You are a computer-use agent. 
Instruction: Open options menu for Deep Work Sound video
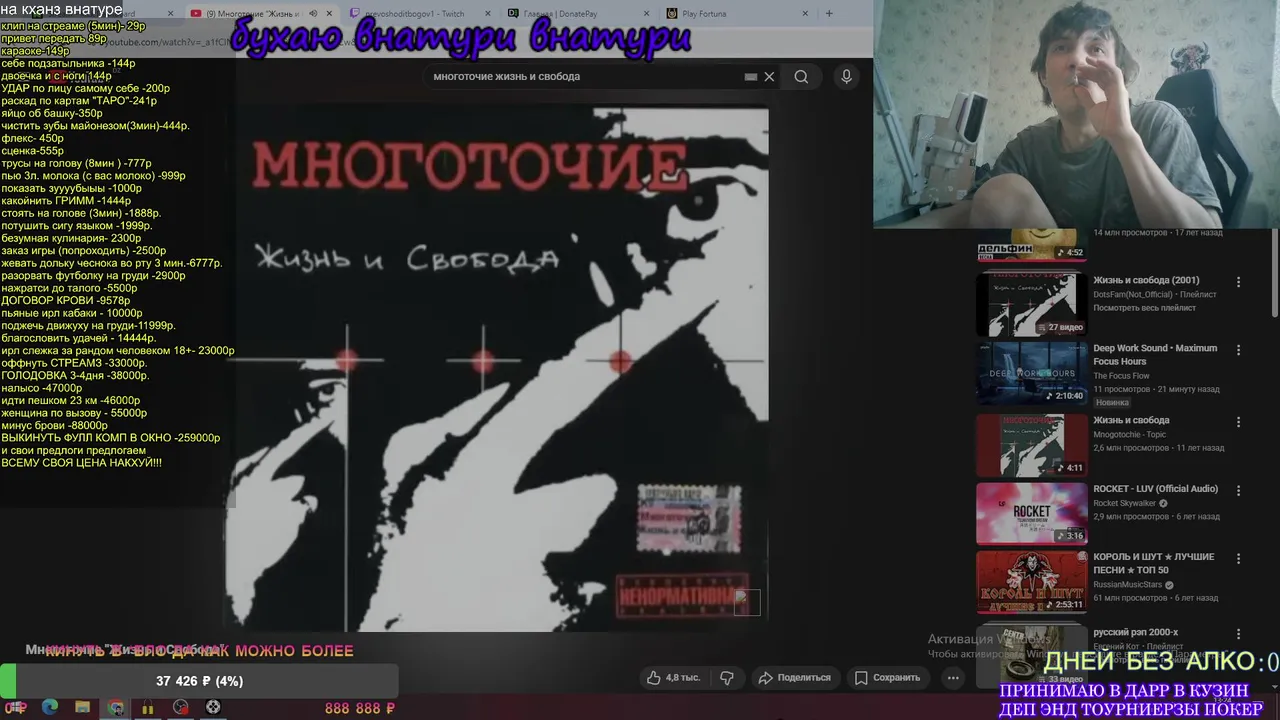point(1238,350)
